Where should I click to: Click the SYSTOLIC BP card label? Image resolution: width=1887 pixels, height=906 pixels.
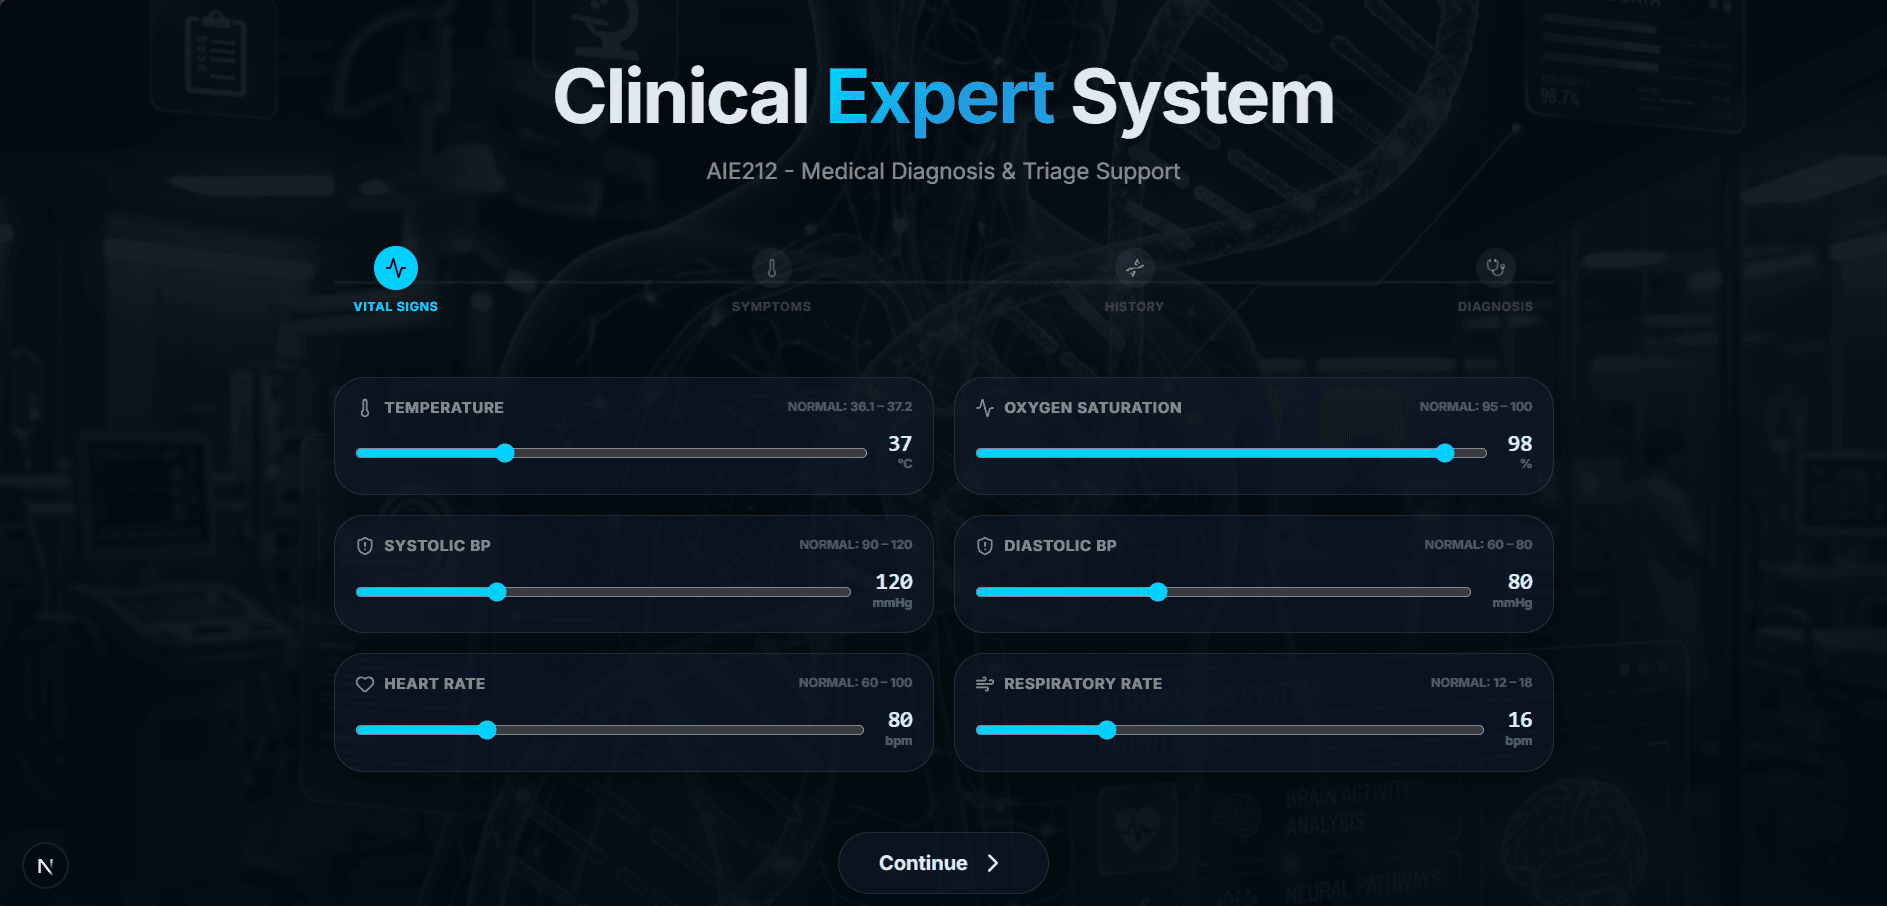(437, 546)
